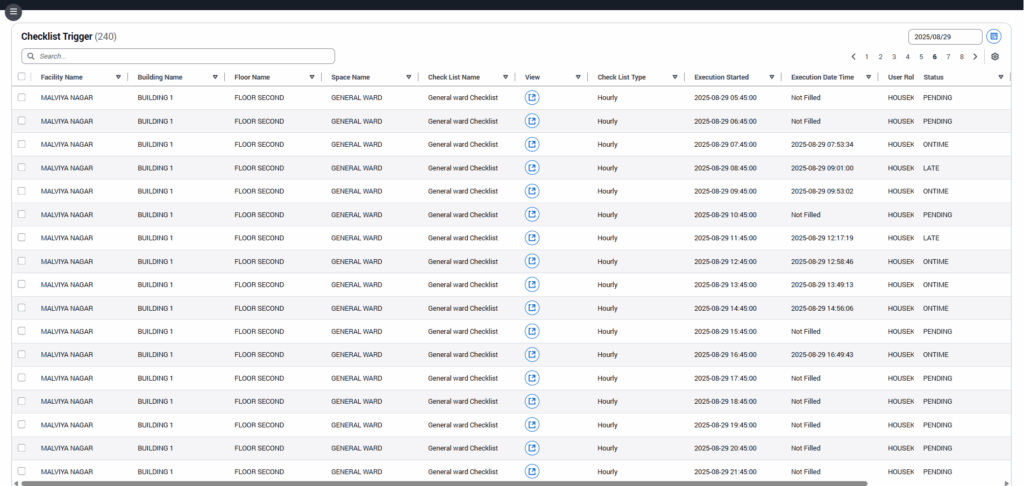This screenshot has width=1024, height=486.
Task: Open view icon for 17:45:00 row
Action: (532, 378)
